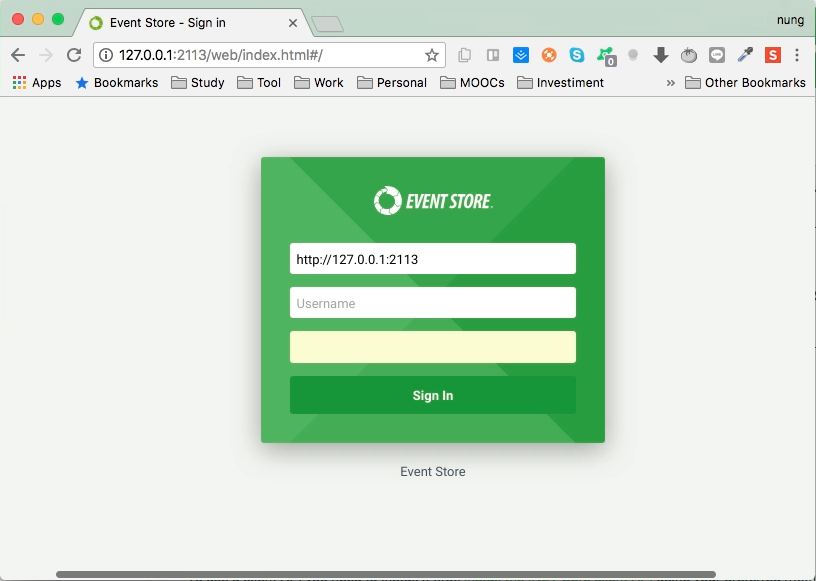Open the MOOCs bookmarks folder

(x=472, y=83)
